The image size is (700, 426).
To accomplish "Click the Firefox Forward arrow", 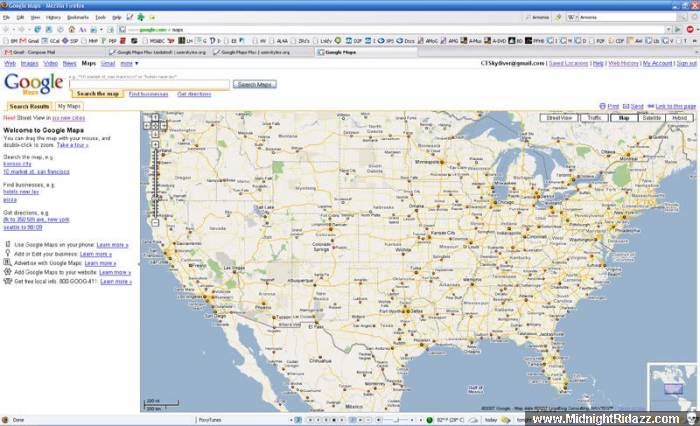I will click(21, 29).
